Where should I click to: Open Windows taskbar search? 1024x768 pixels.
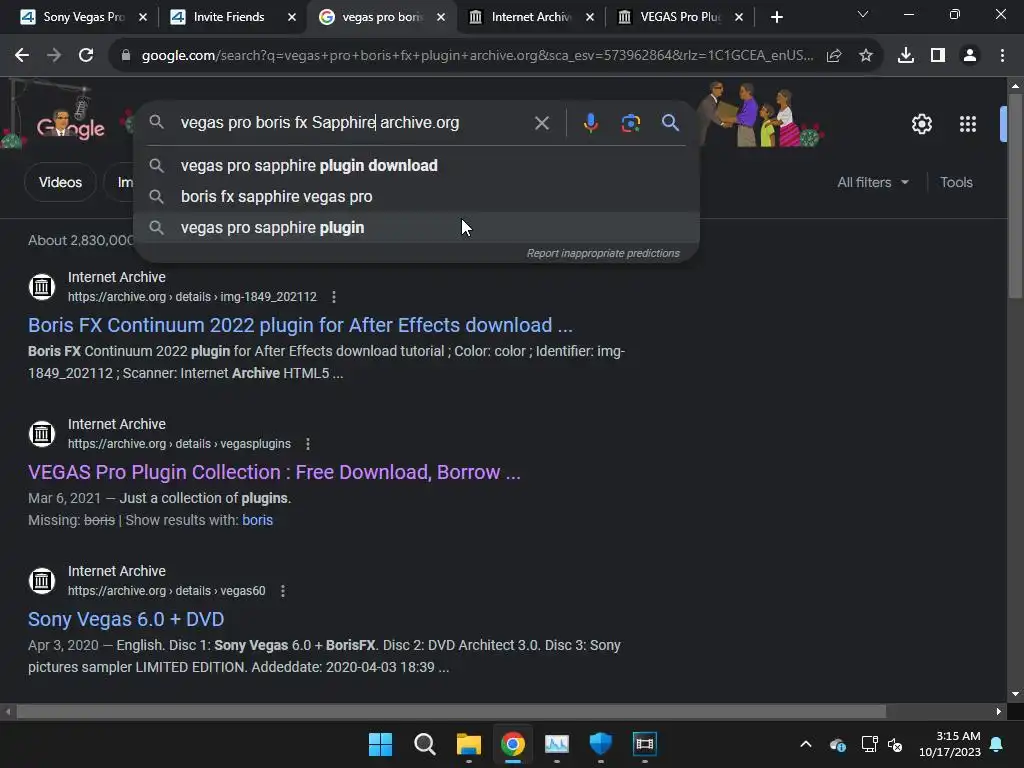click(424, 744)
